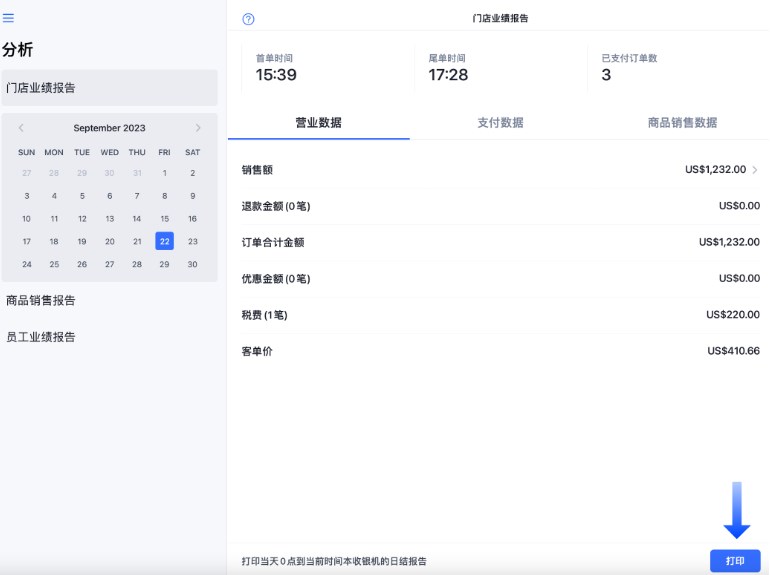This screenshot has width=770, height=575.
Task: Select the 营业数据 tab
Action: (x=318, y=123)
